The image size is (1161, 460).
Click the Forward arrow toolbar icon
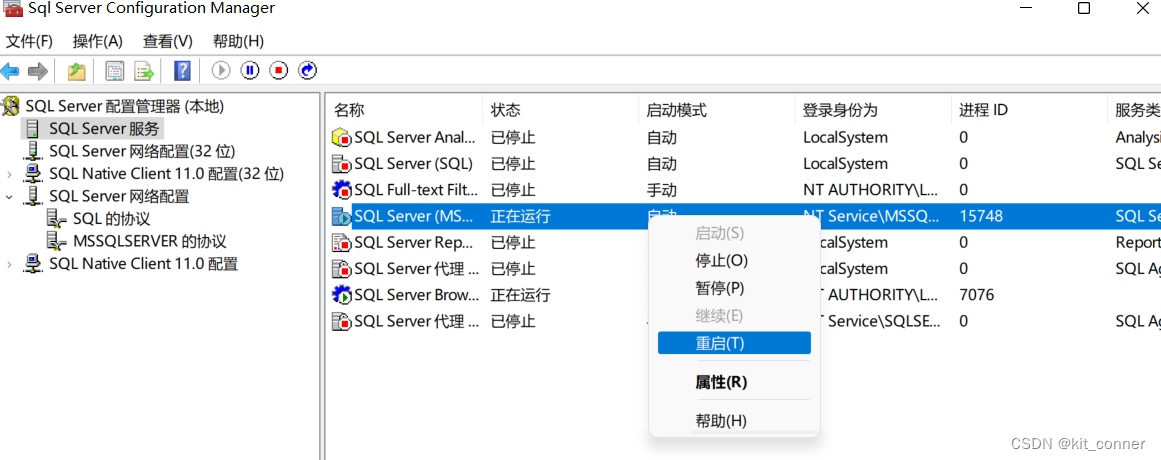[x=38, y=71]
